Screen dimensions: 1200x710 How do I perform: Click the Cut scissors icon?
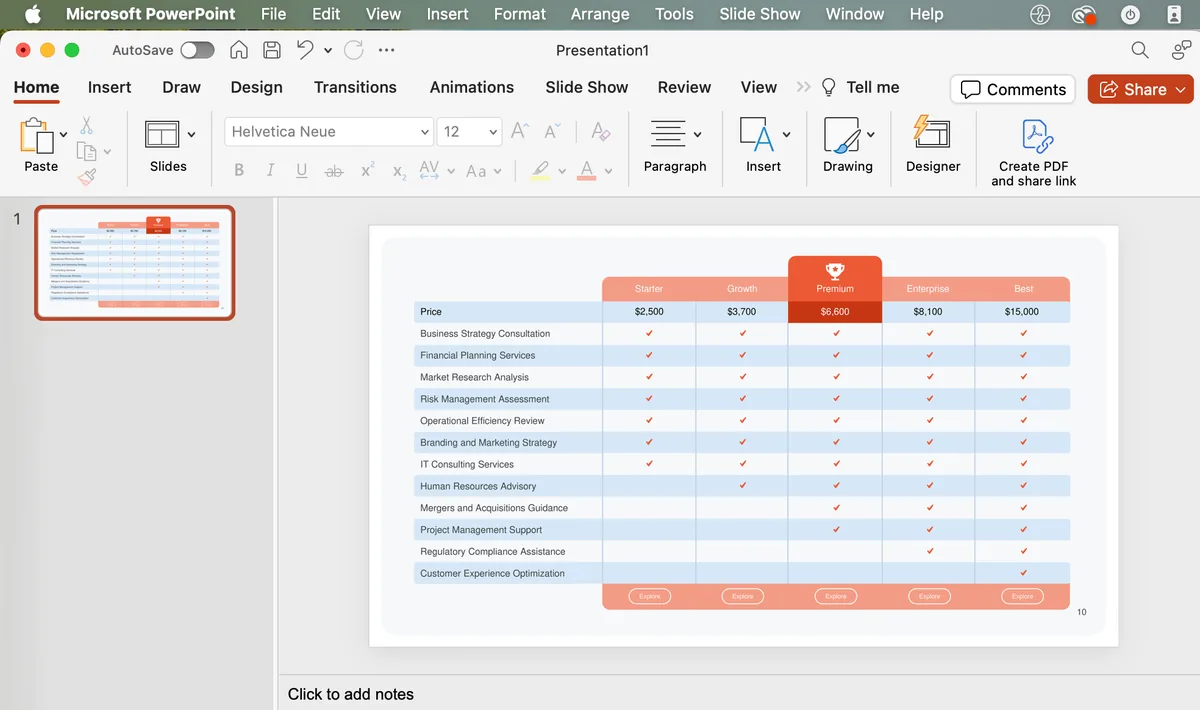[x=86, y=126]
